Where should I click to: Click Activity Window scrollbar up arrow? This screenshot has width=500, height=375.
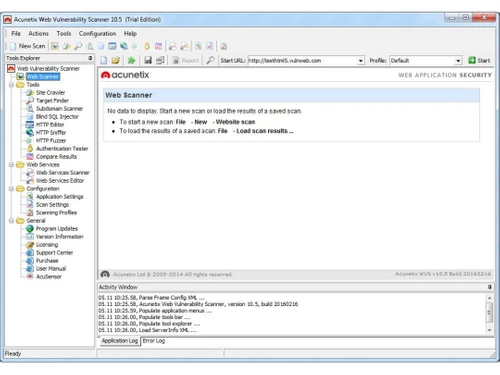(489, 298)
